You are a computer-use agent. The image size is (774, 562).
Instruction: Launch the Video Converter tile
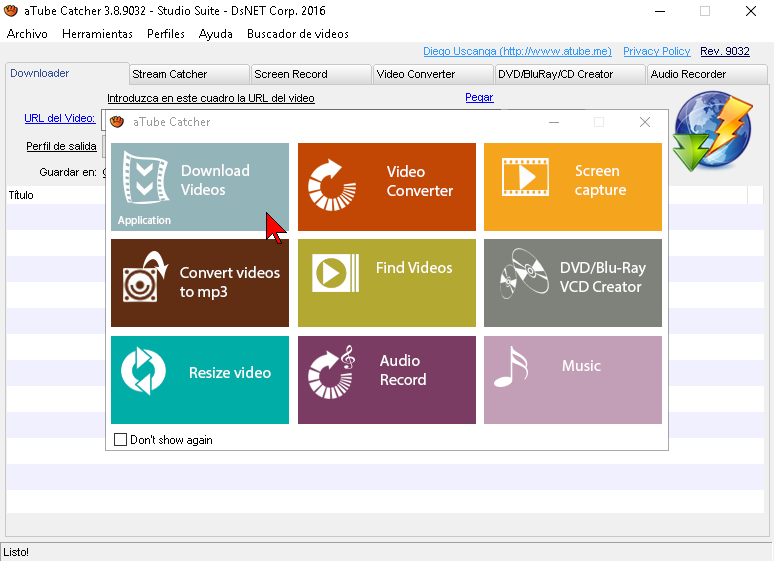pyautogui.click(x=387, y=187)
